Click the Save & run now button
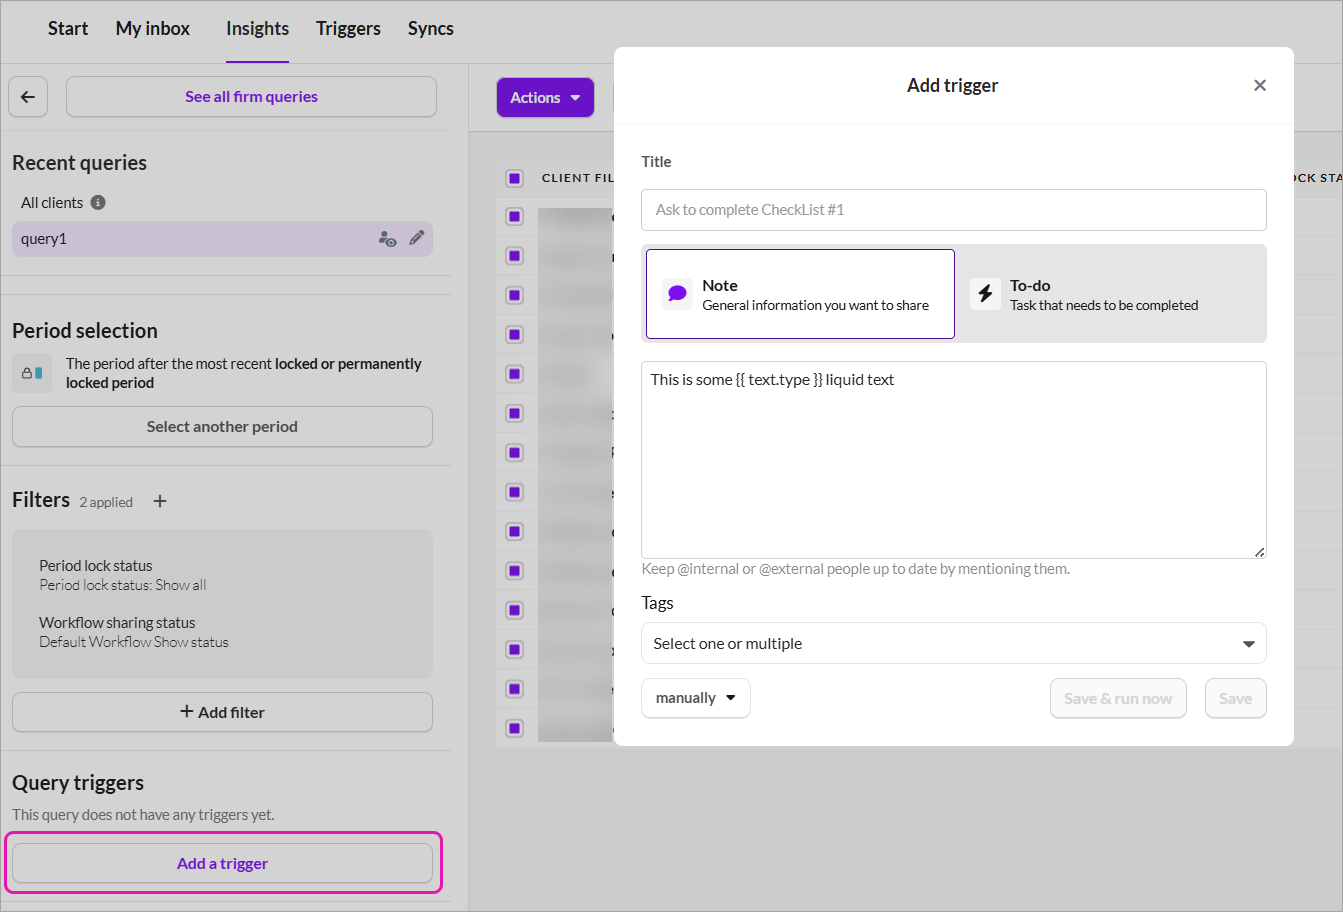Image resolution: width=1343 pixels, height=912 pixels. [1118, 698]
